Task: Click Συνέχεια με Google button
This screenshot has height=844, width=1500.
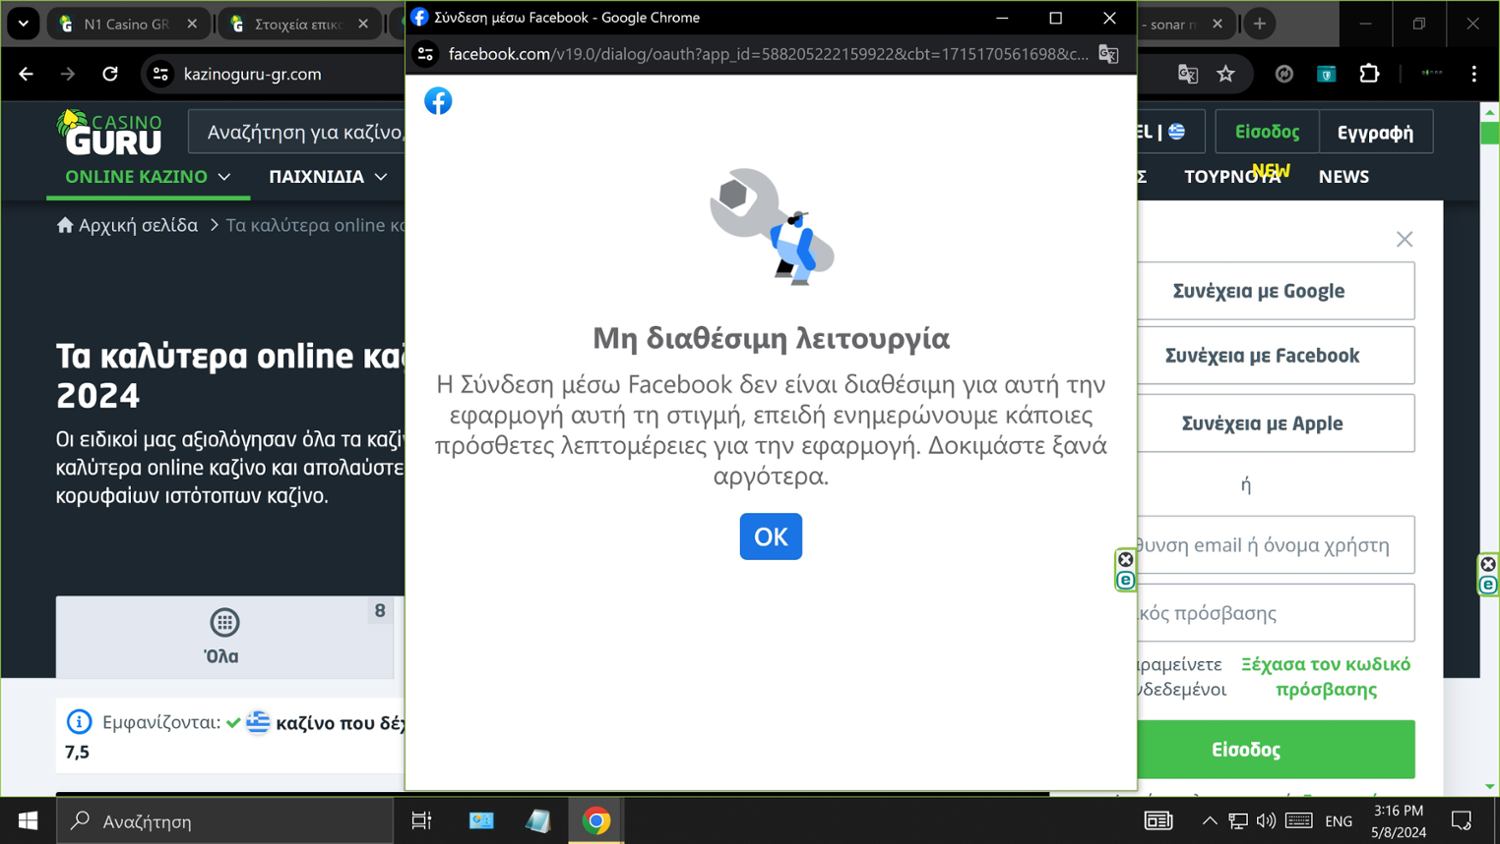Action: pyautogui.click(x=1275, y=291)
